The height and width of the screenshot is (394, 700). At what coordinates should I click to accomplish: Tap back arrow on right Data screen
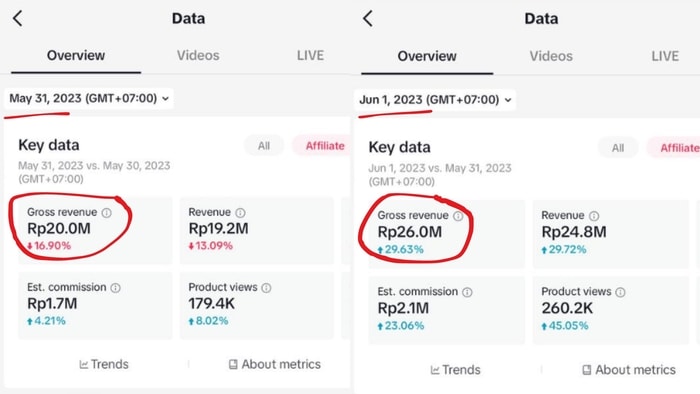[367, 19]
